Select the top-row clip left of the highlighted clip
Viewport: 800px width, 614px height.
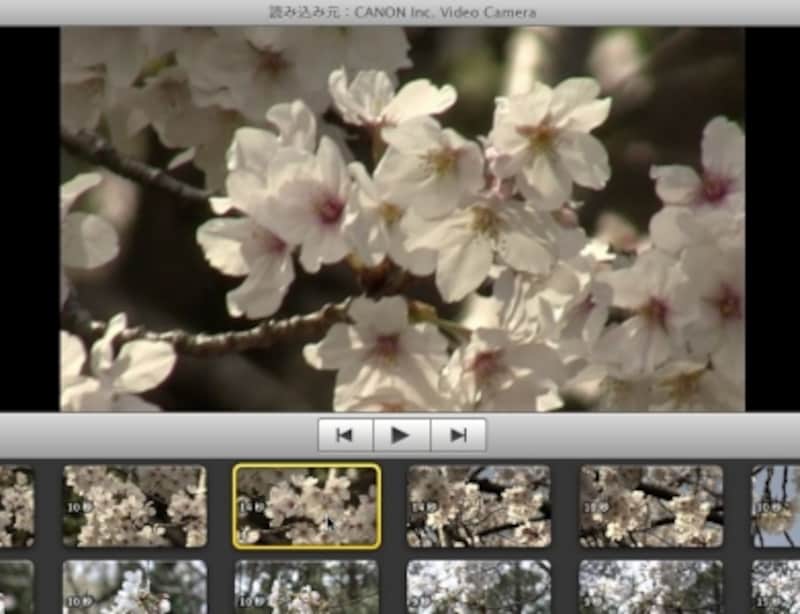(135, 506)
